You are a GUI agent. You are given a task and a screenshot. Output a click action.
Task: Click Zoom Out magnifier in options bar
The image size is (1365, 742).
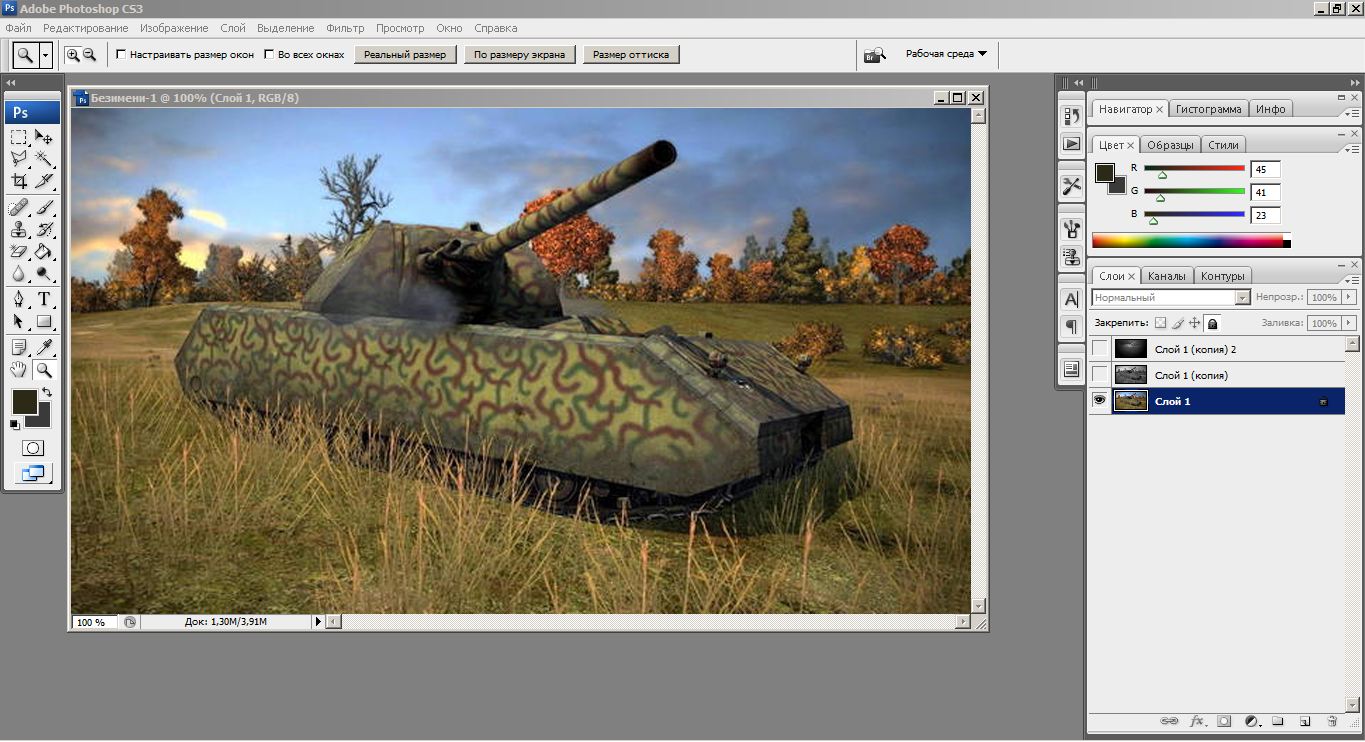(x=89, y=55)
